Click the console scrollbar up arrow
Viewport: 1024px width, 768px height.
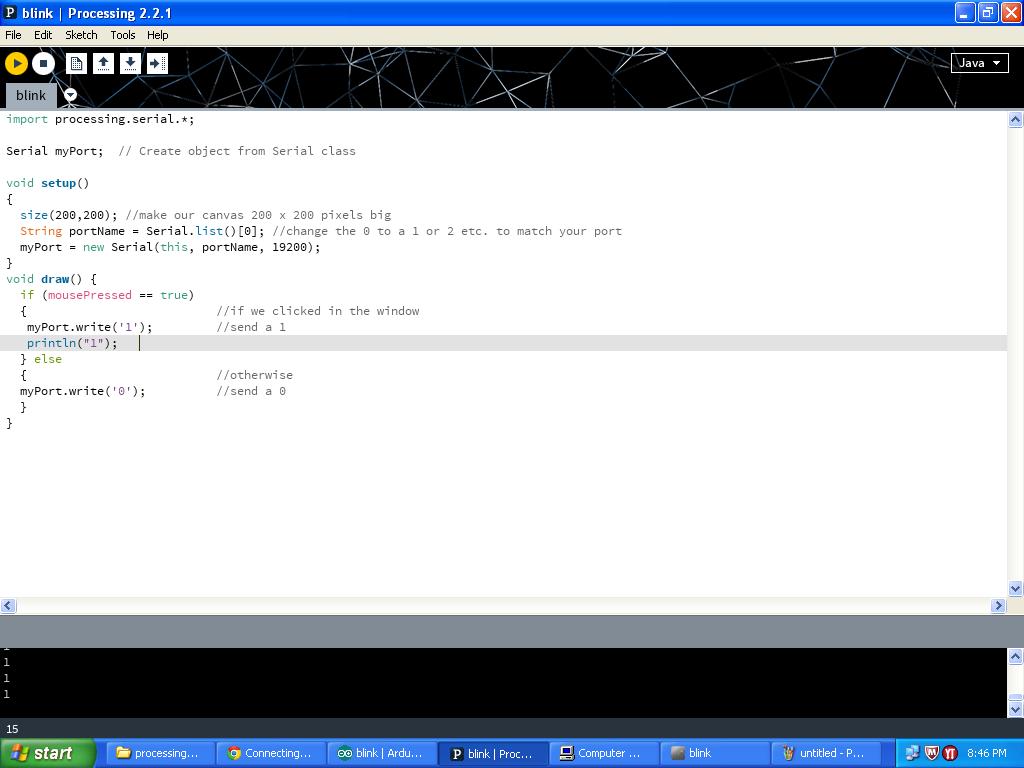click(x=1015, y=656)
